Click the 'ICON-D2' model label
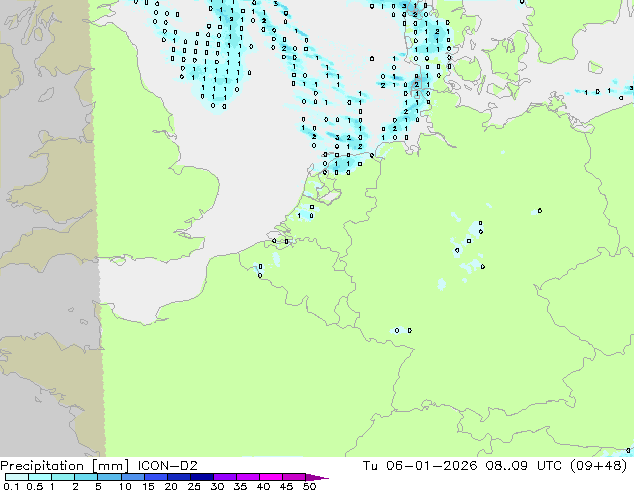The height and width of the screenshot is (490, 634). [167, 466]
